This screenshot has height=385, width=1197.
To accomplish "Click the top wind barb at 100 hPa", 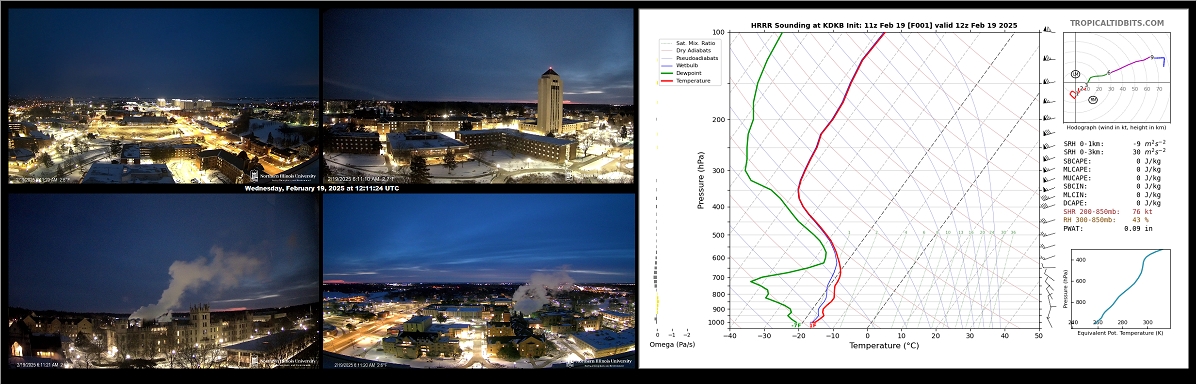I will pyautogui.click(x=1049, y=31).
